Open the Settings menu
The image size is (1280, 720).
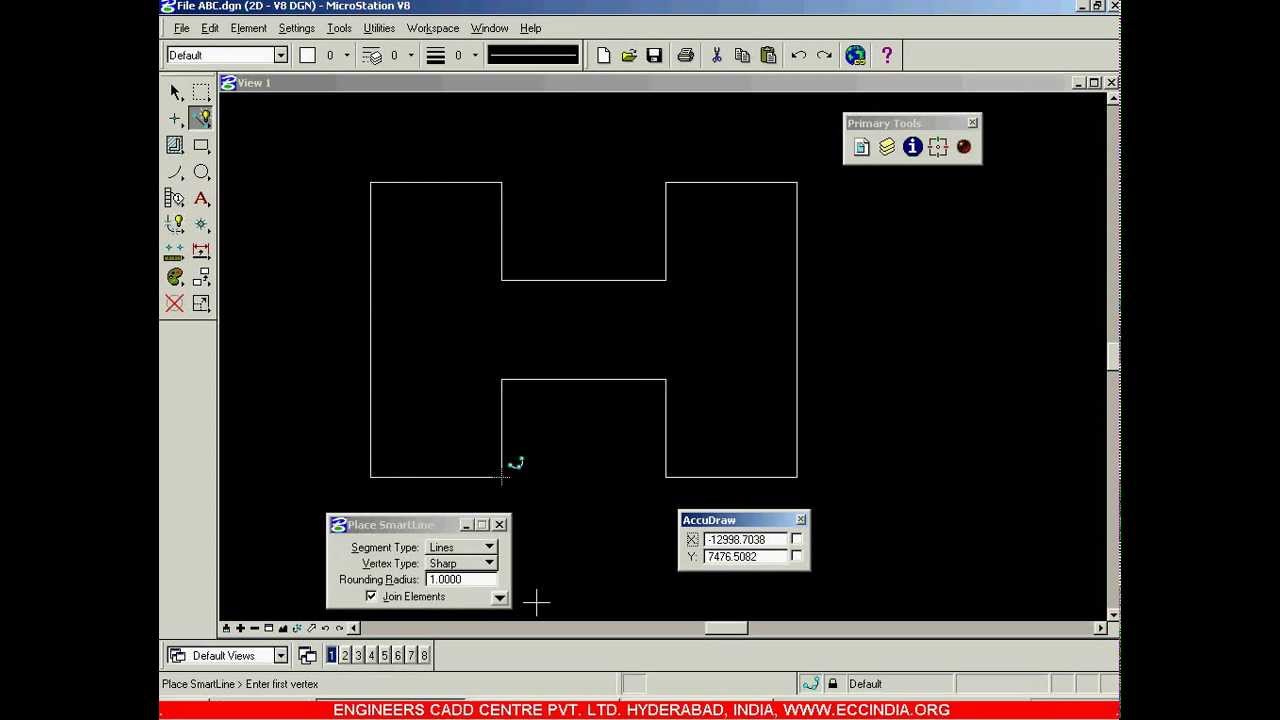(296, 28)
